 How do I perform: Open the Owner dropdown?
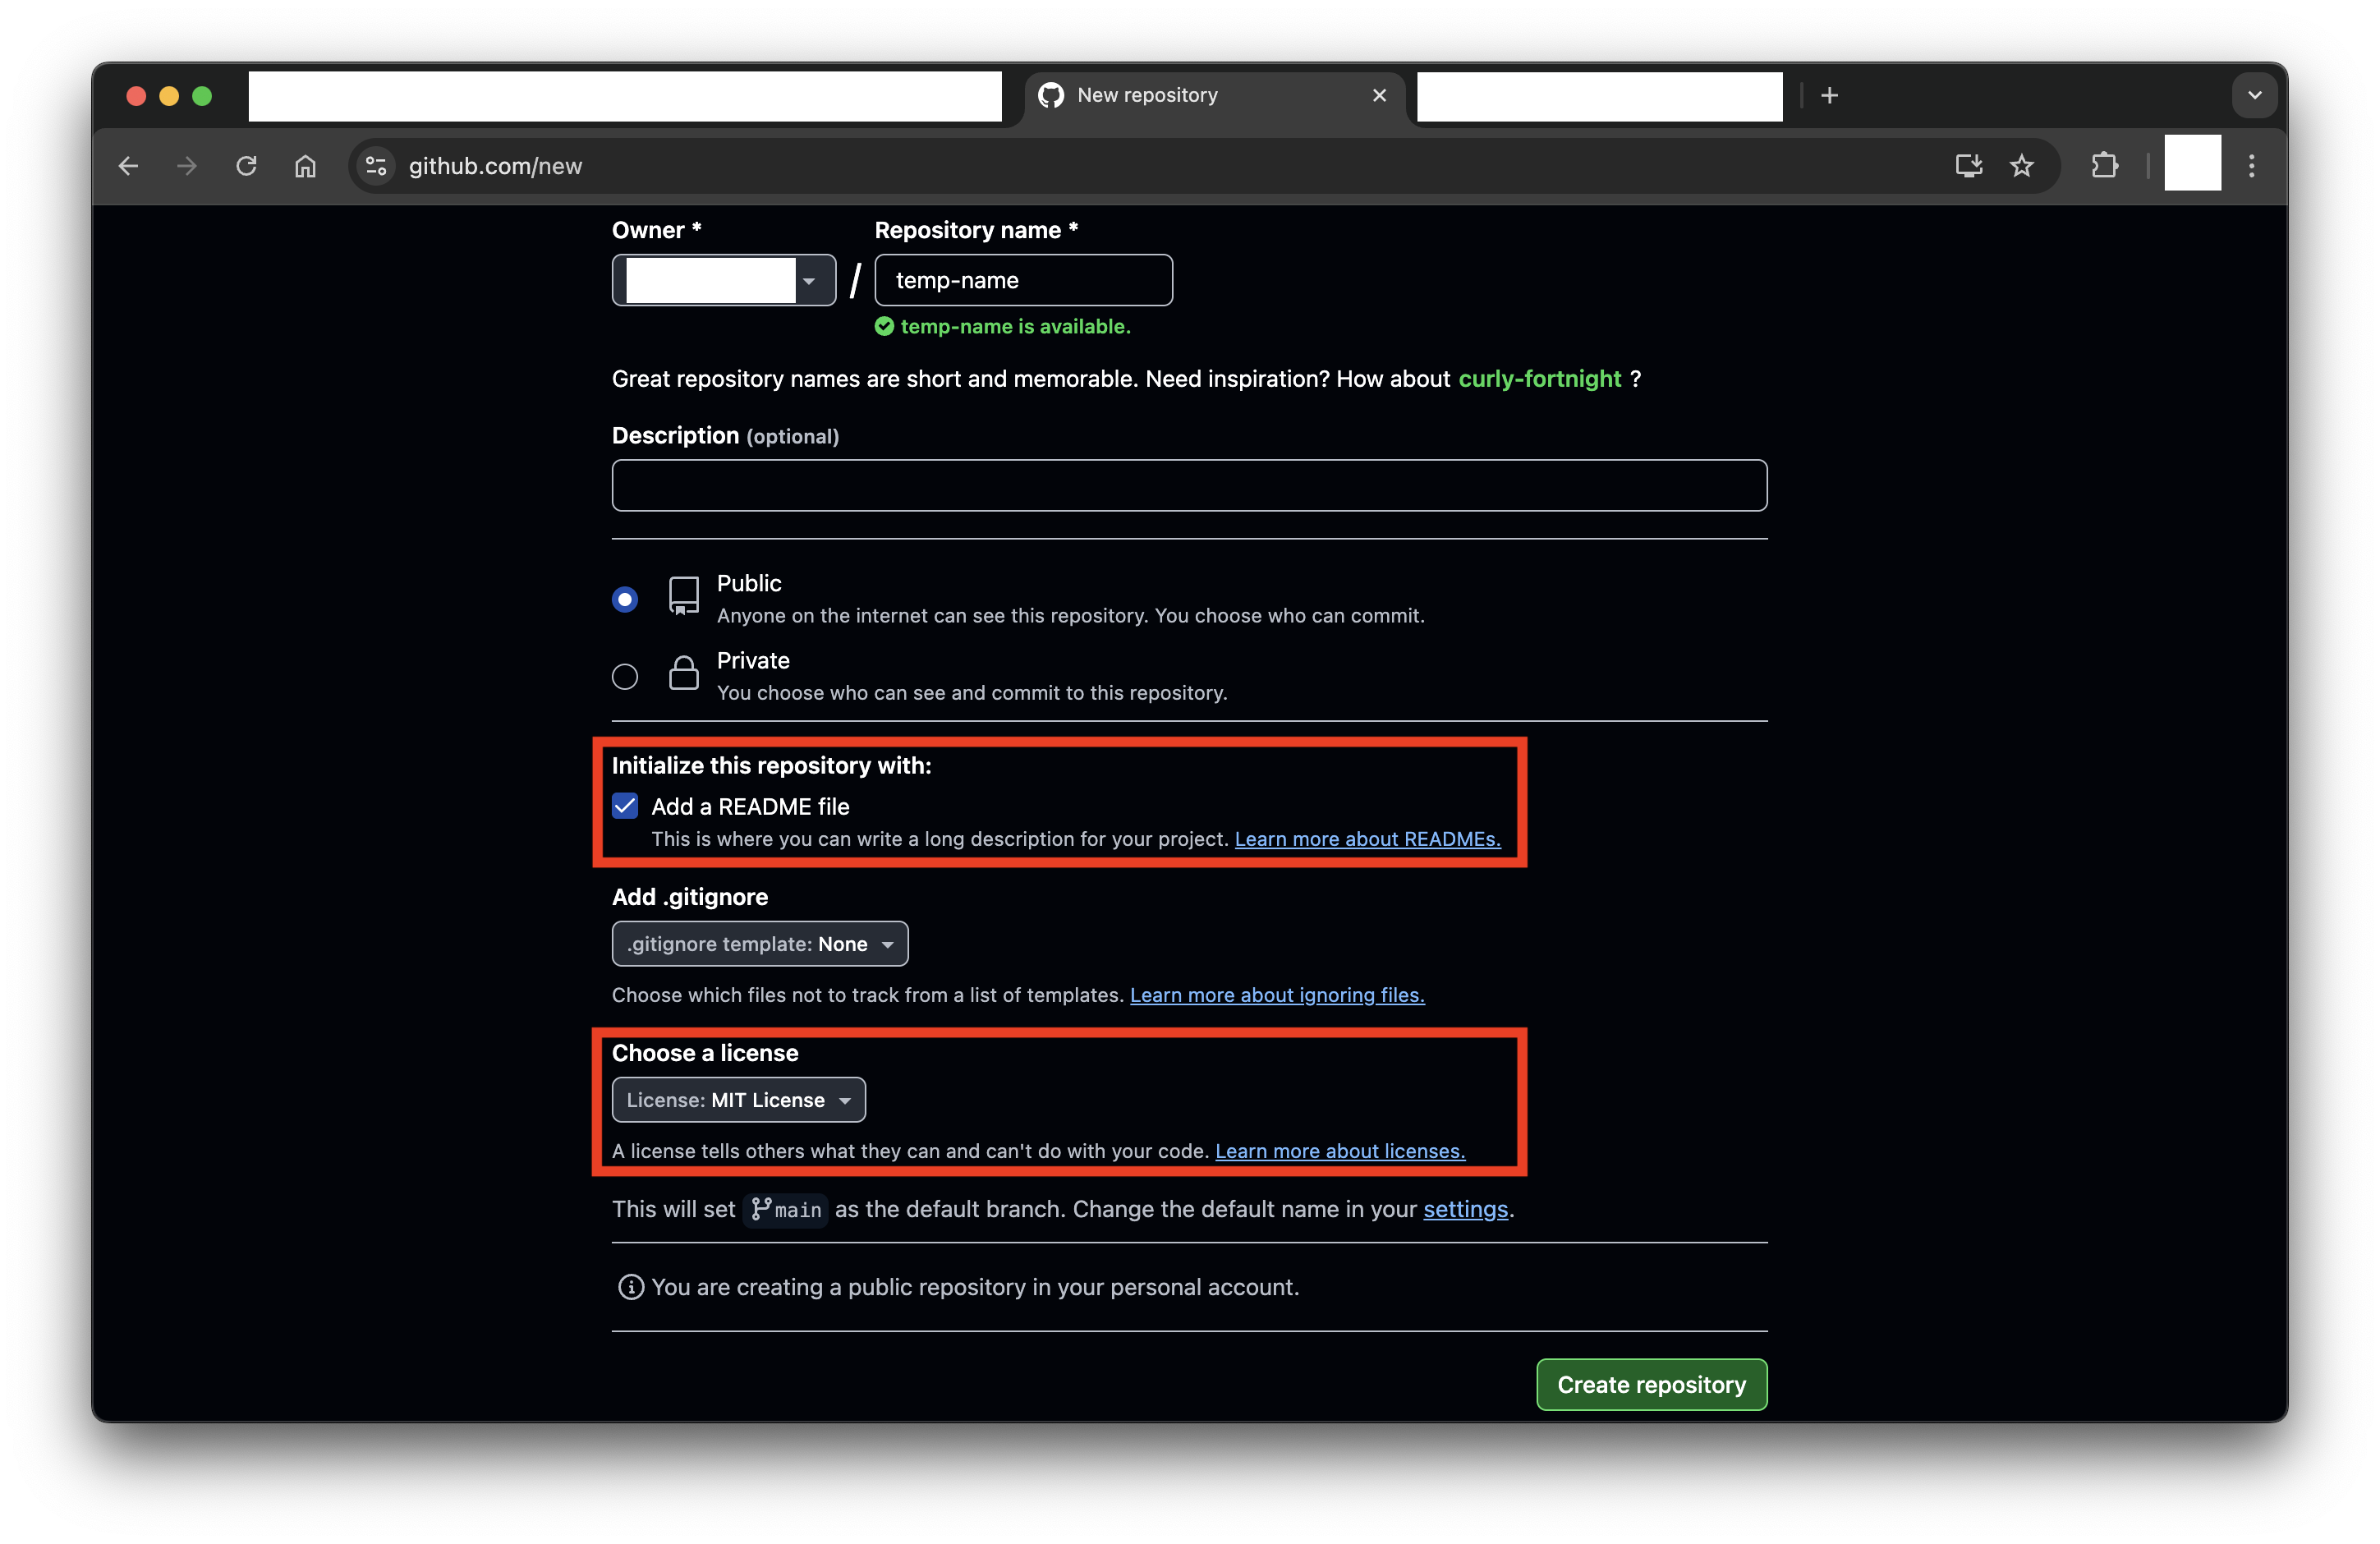(724, 280)
